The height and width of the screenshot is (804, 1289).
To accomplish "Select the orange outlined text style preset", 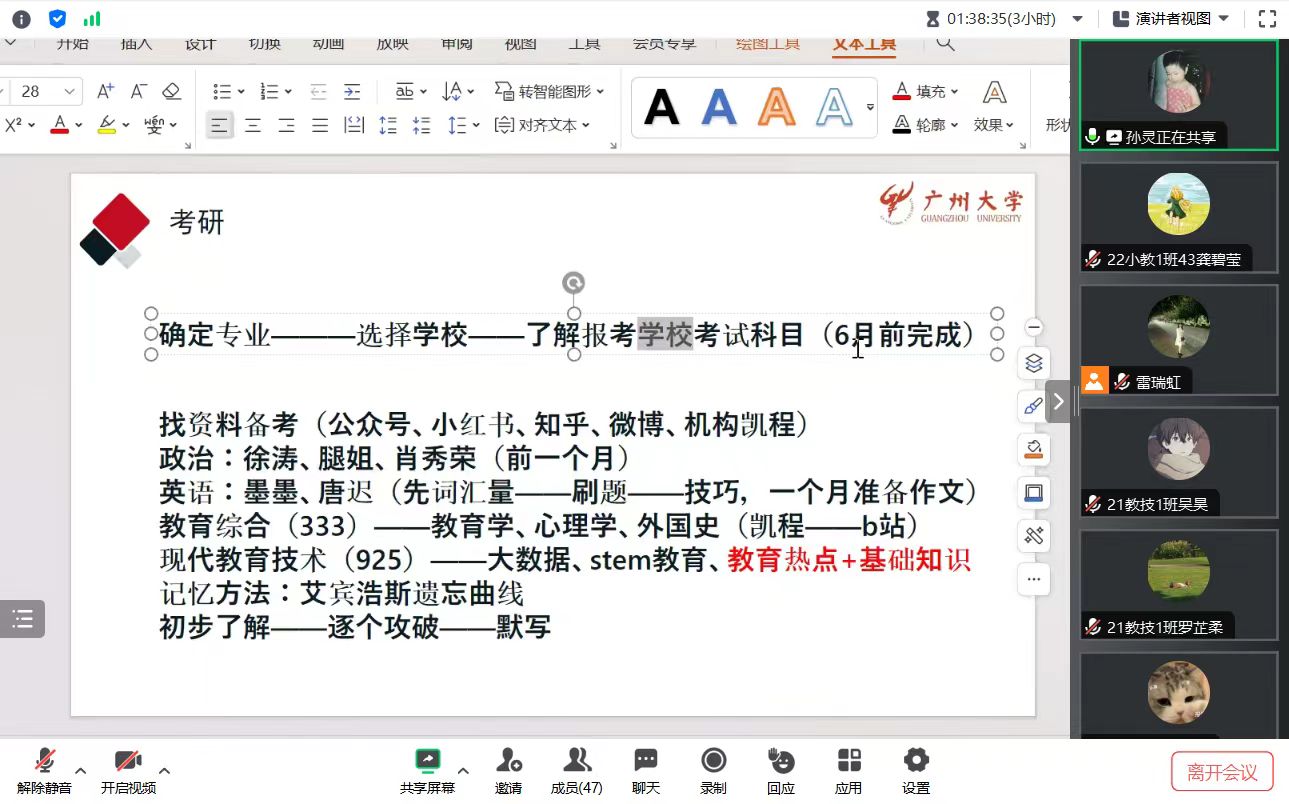I will [x=776, y=106].
